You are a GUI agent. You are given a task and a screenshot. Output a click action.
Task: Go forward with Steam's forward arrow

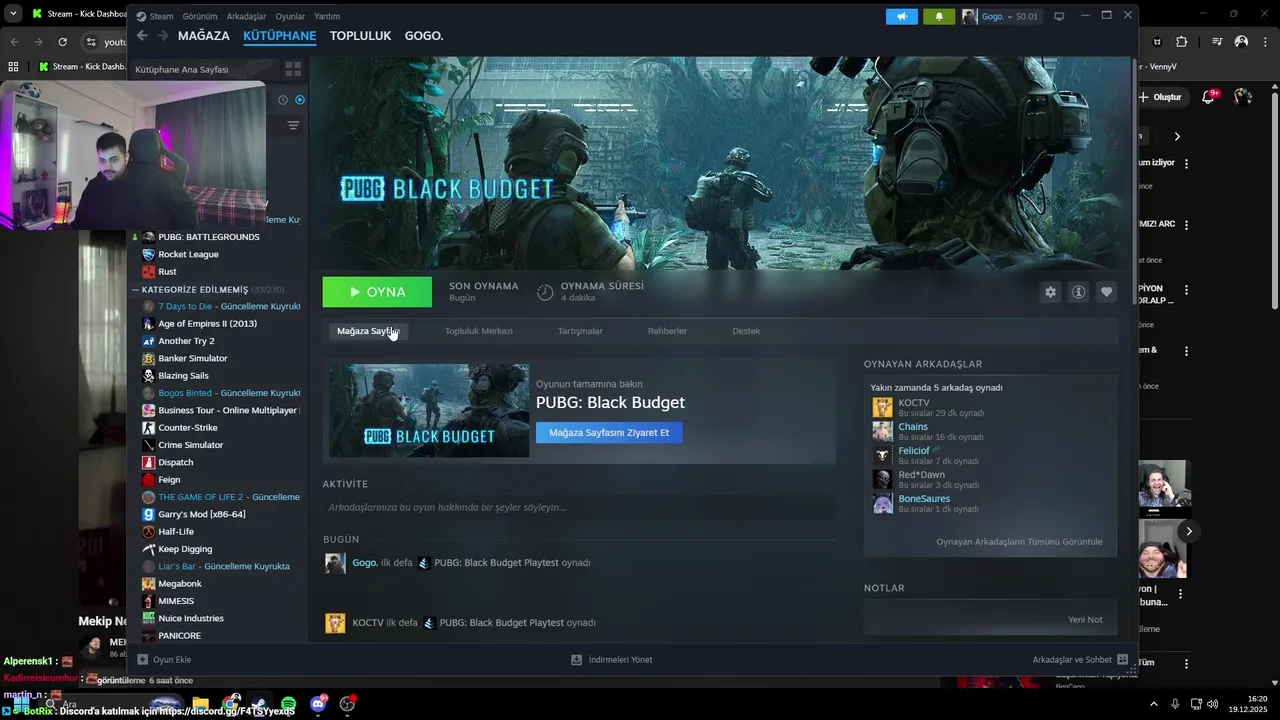162,35
